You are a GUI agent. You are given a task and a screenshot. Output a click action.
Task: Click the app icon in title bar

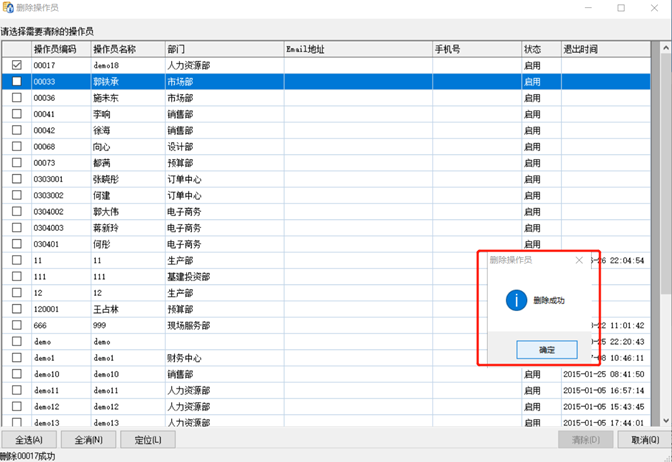click(9, 8)
